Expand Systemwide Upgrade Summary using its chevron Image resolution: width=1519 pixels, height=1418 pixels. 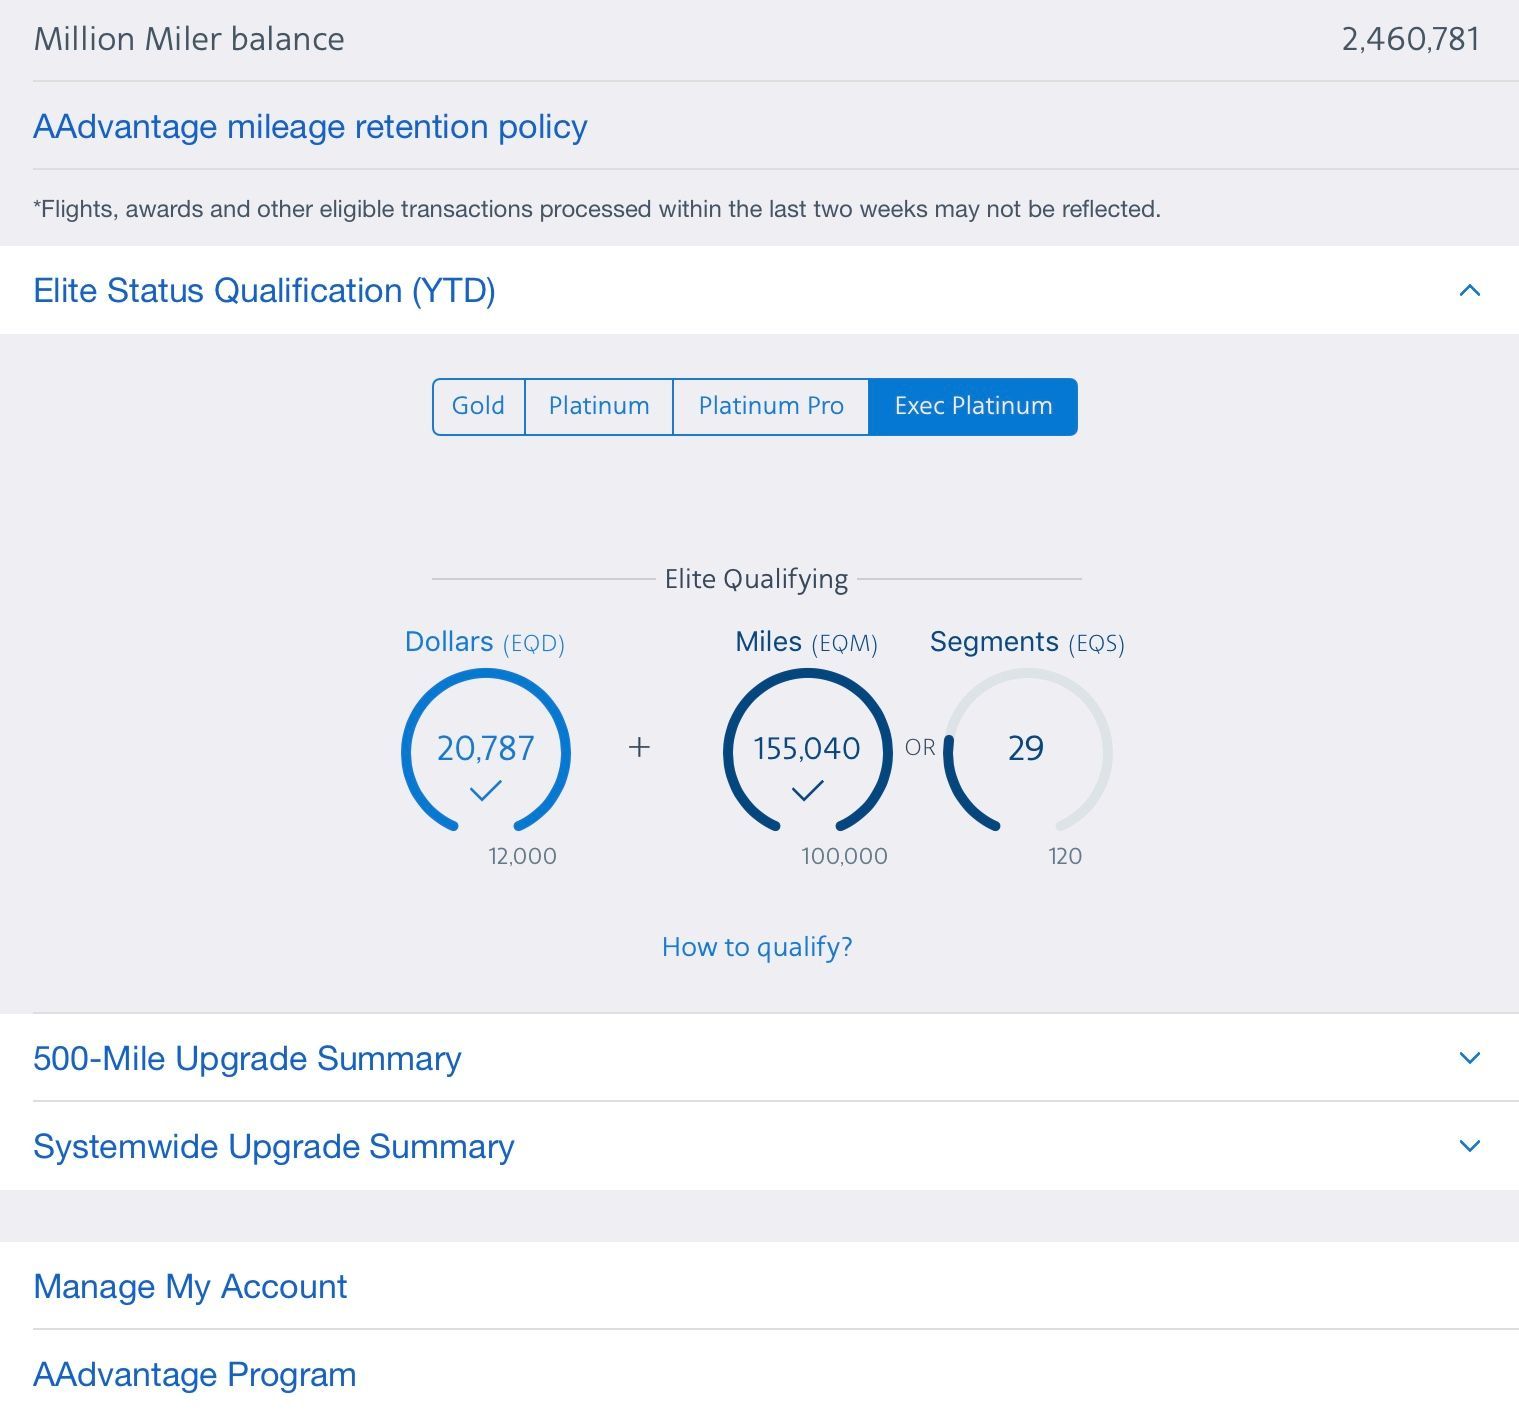(x=1468, y=1146)
